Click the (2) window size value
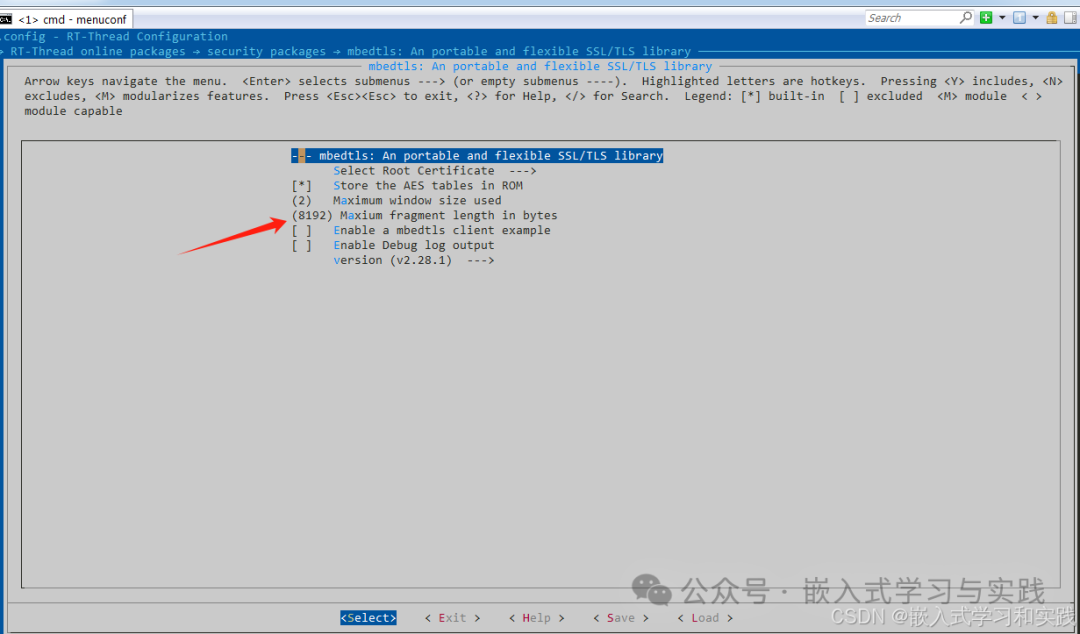Viewport: 1080px width, 634px height. [x=302, y=201]
